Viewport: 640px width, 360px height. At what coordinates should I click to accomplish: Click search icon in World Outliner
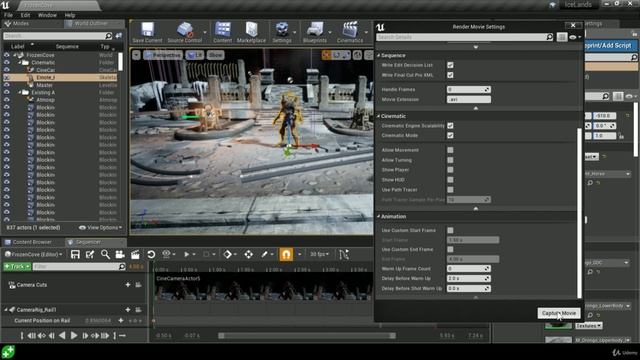pyautogui.click(x=108, y=36)
